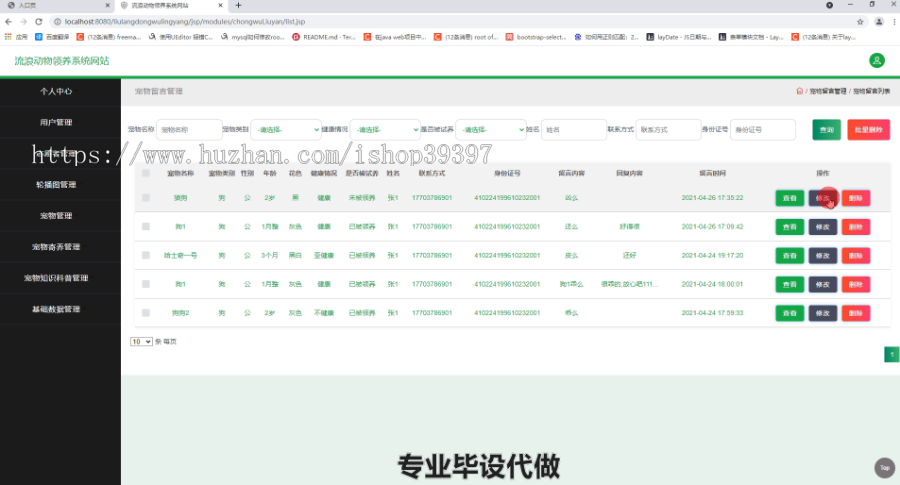Click page number 1 in pagination
Viewport: 900px width, 485px height.
[x=891, y=355]
